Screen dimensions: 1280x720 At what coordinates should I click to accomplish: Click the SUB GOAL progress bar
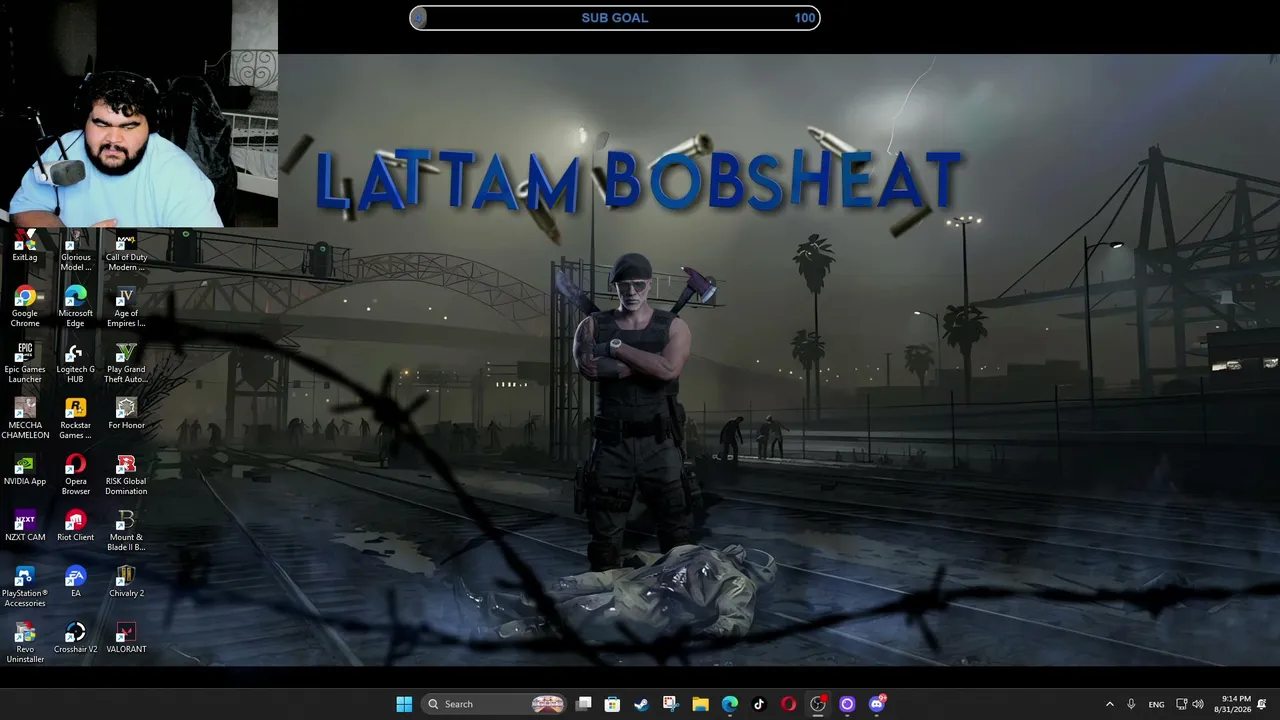tap(615, 18)
